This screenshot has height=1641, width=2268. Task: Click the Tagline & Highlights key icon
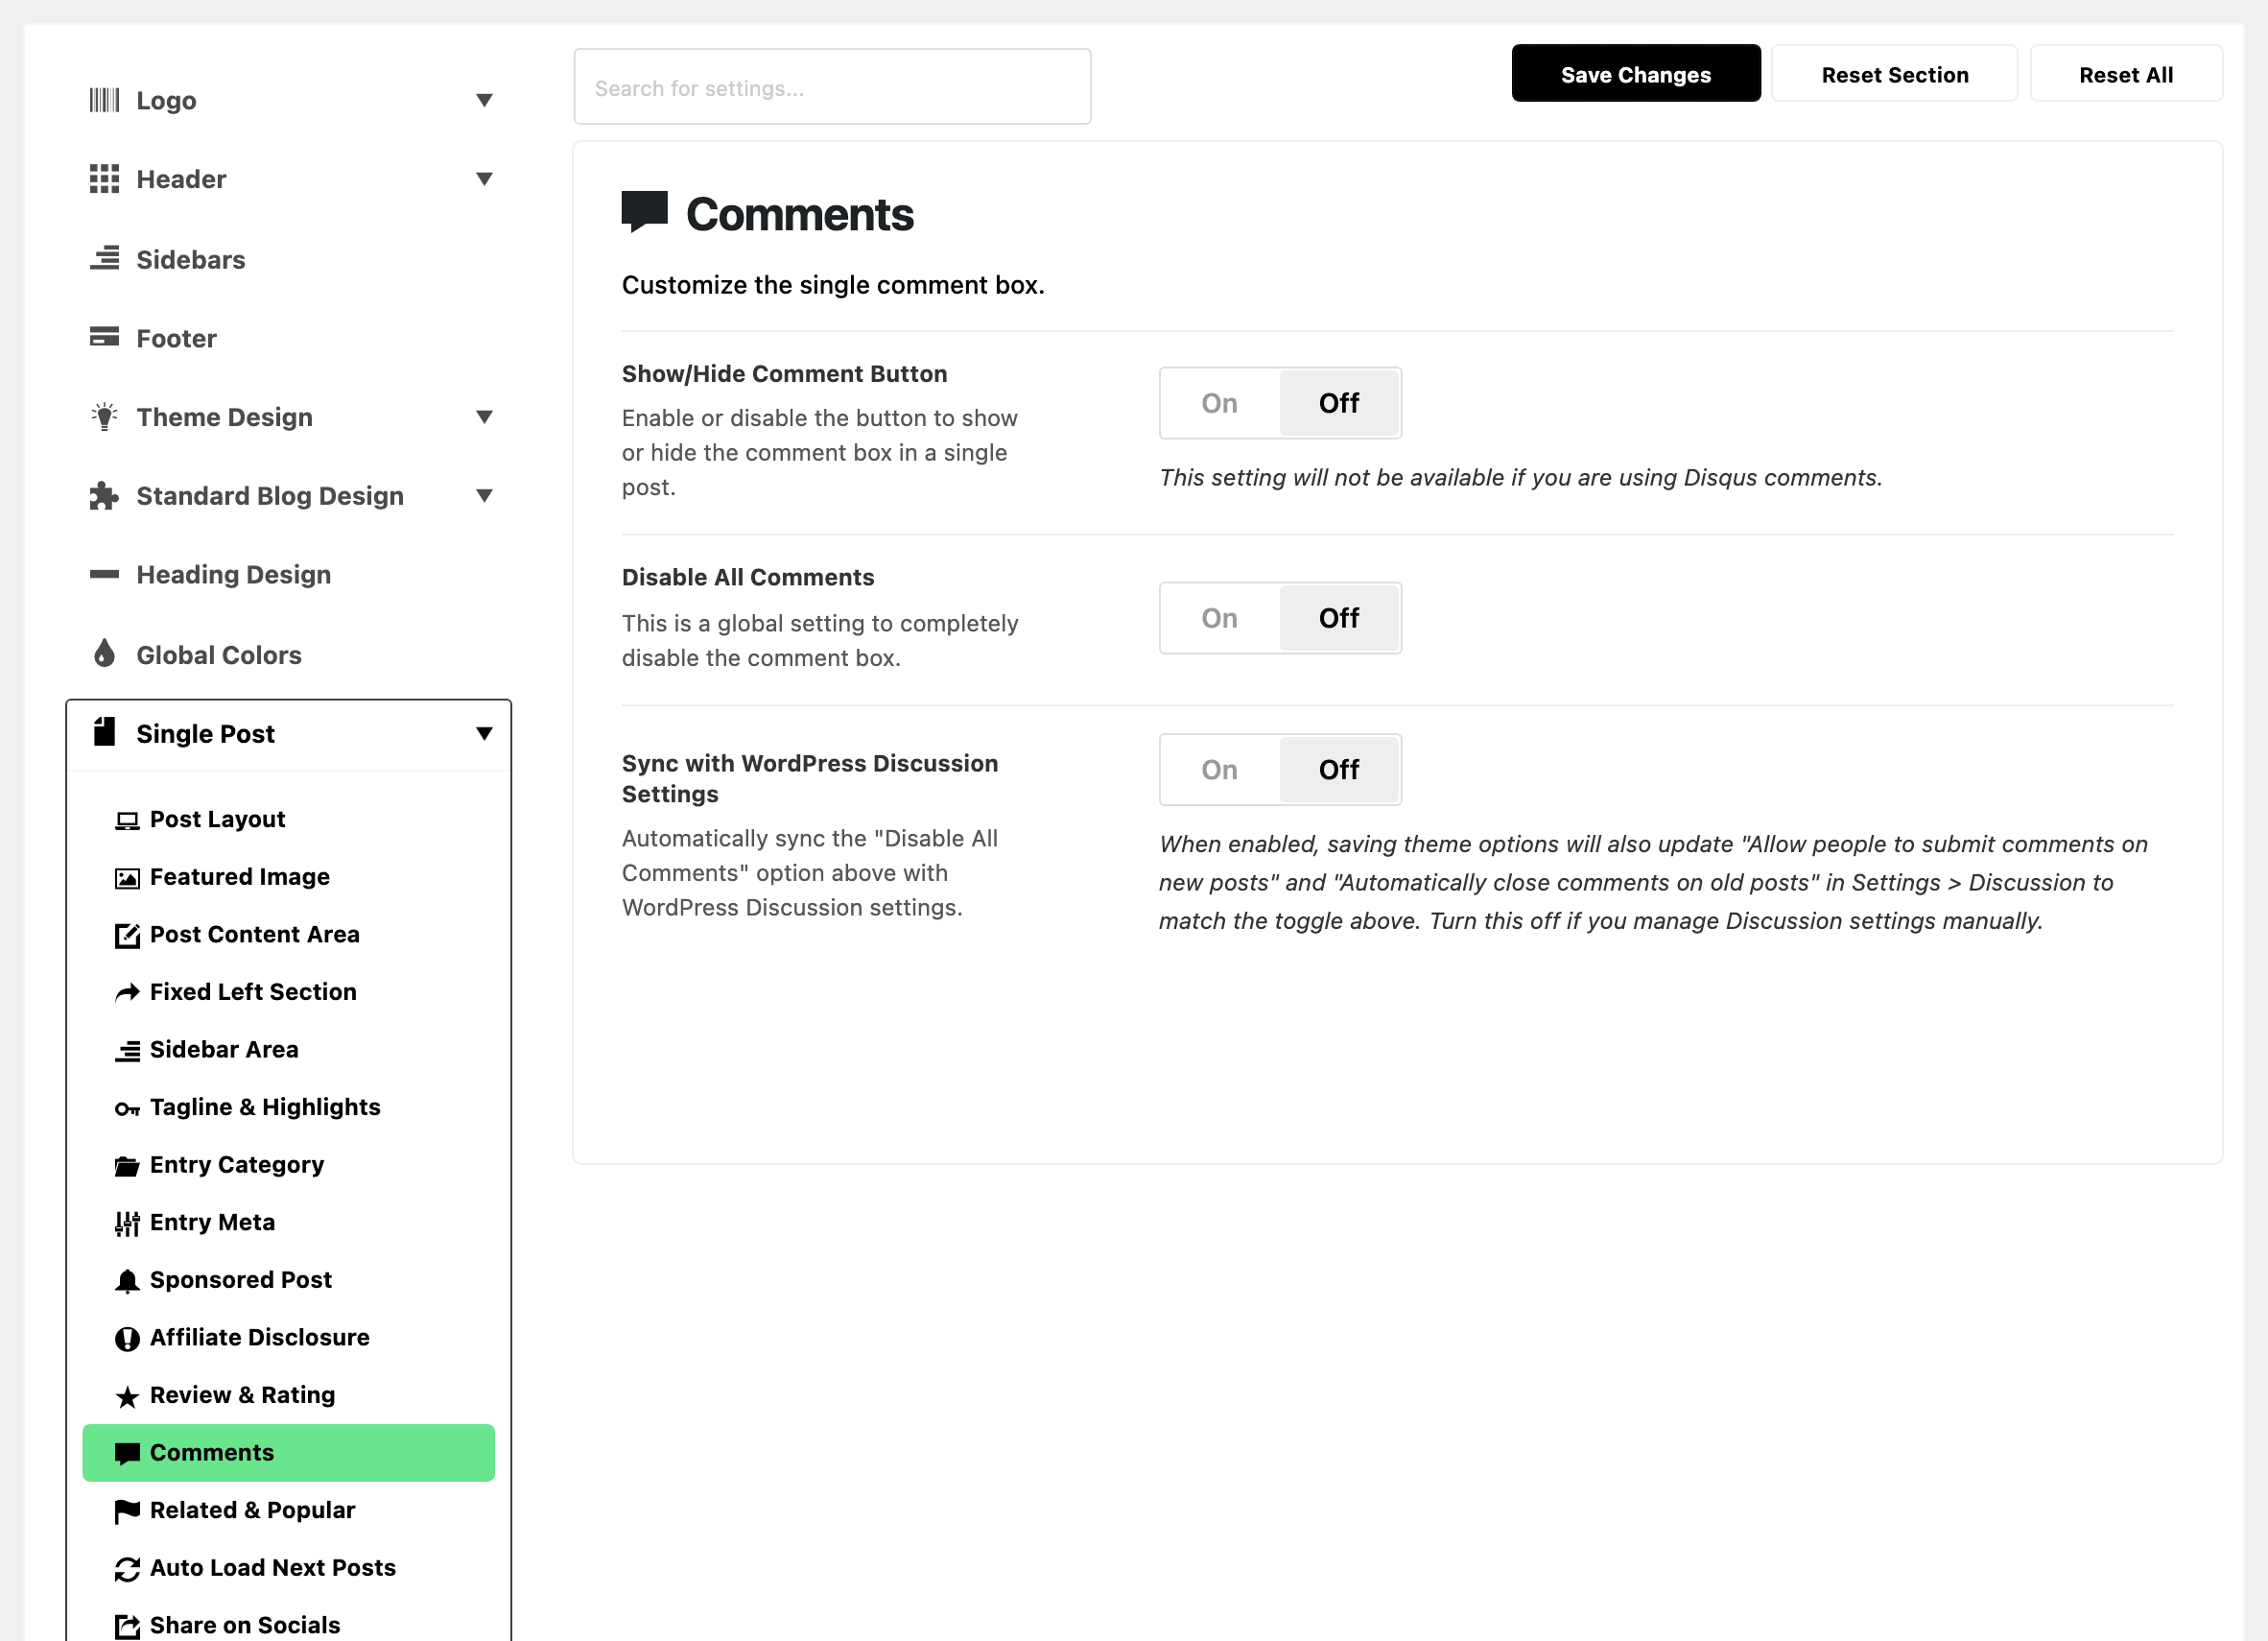pos(127,1108)
